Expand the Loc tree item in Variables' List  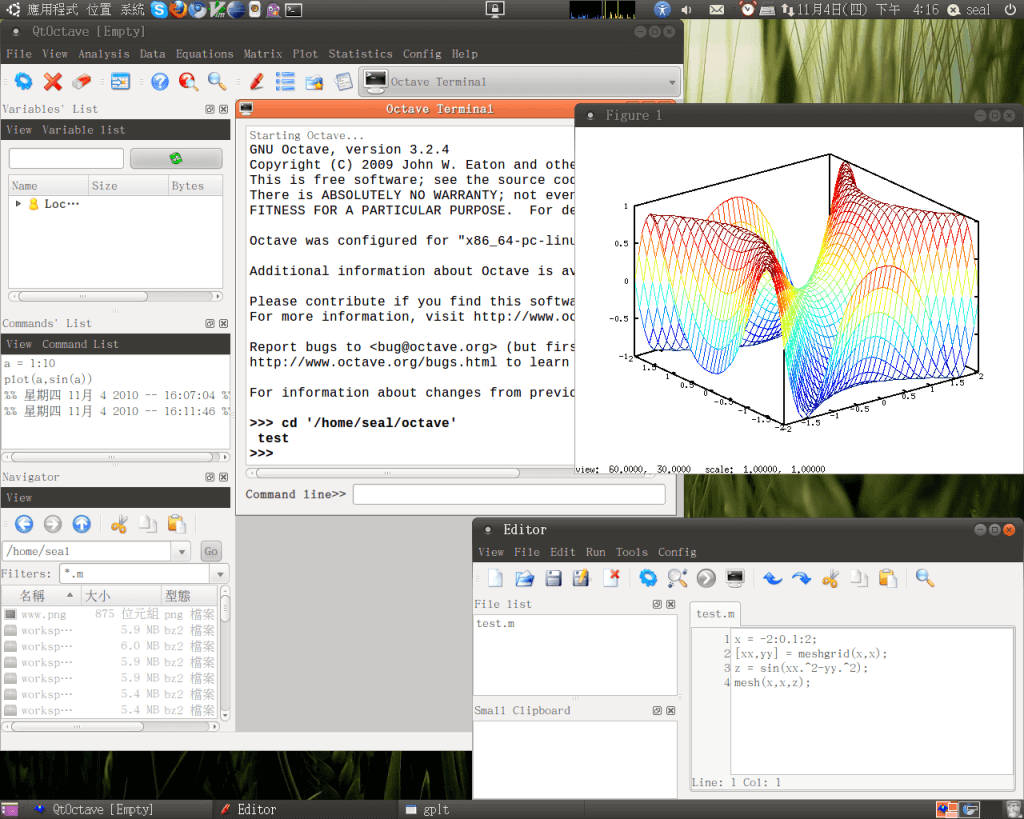pos(18,203)
